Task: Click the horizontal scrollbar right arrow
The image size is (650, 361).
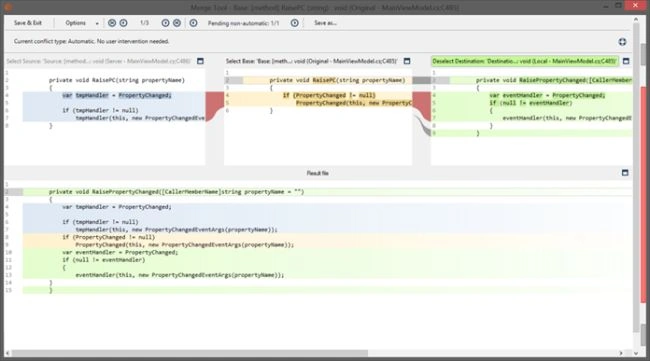Action: tap(621, 353)
